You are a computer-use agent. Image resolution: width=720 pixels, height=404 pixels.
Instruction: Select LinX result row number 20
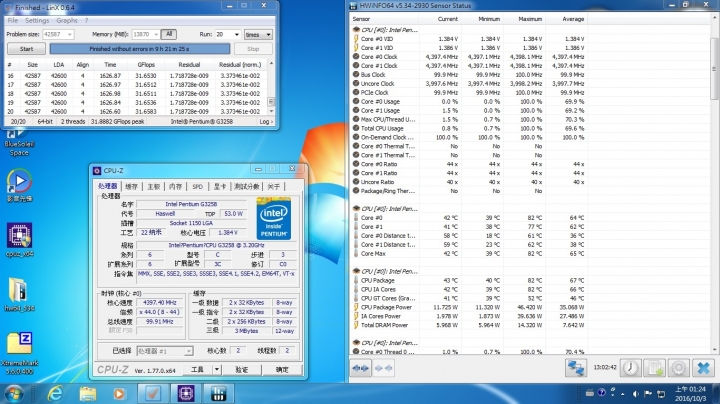pyautogui.click(x=136, y=112)
